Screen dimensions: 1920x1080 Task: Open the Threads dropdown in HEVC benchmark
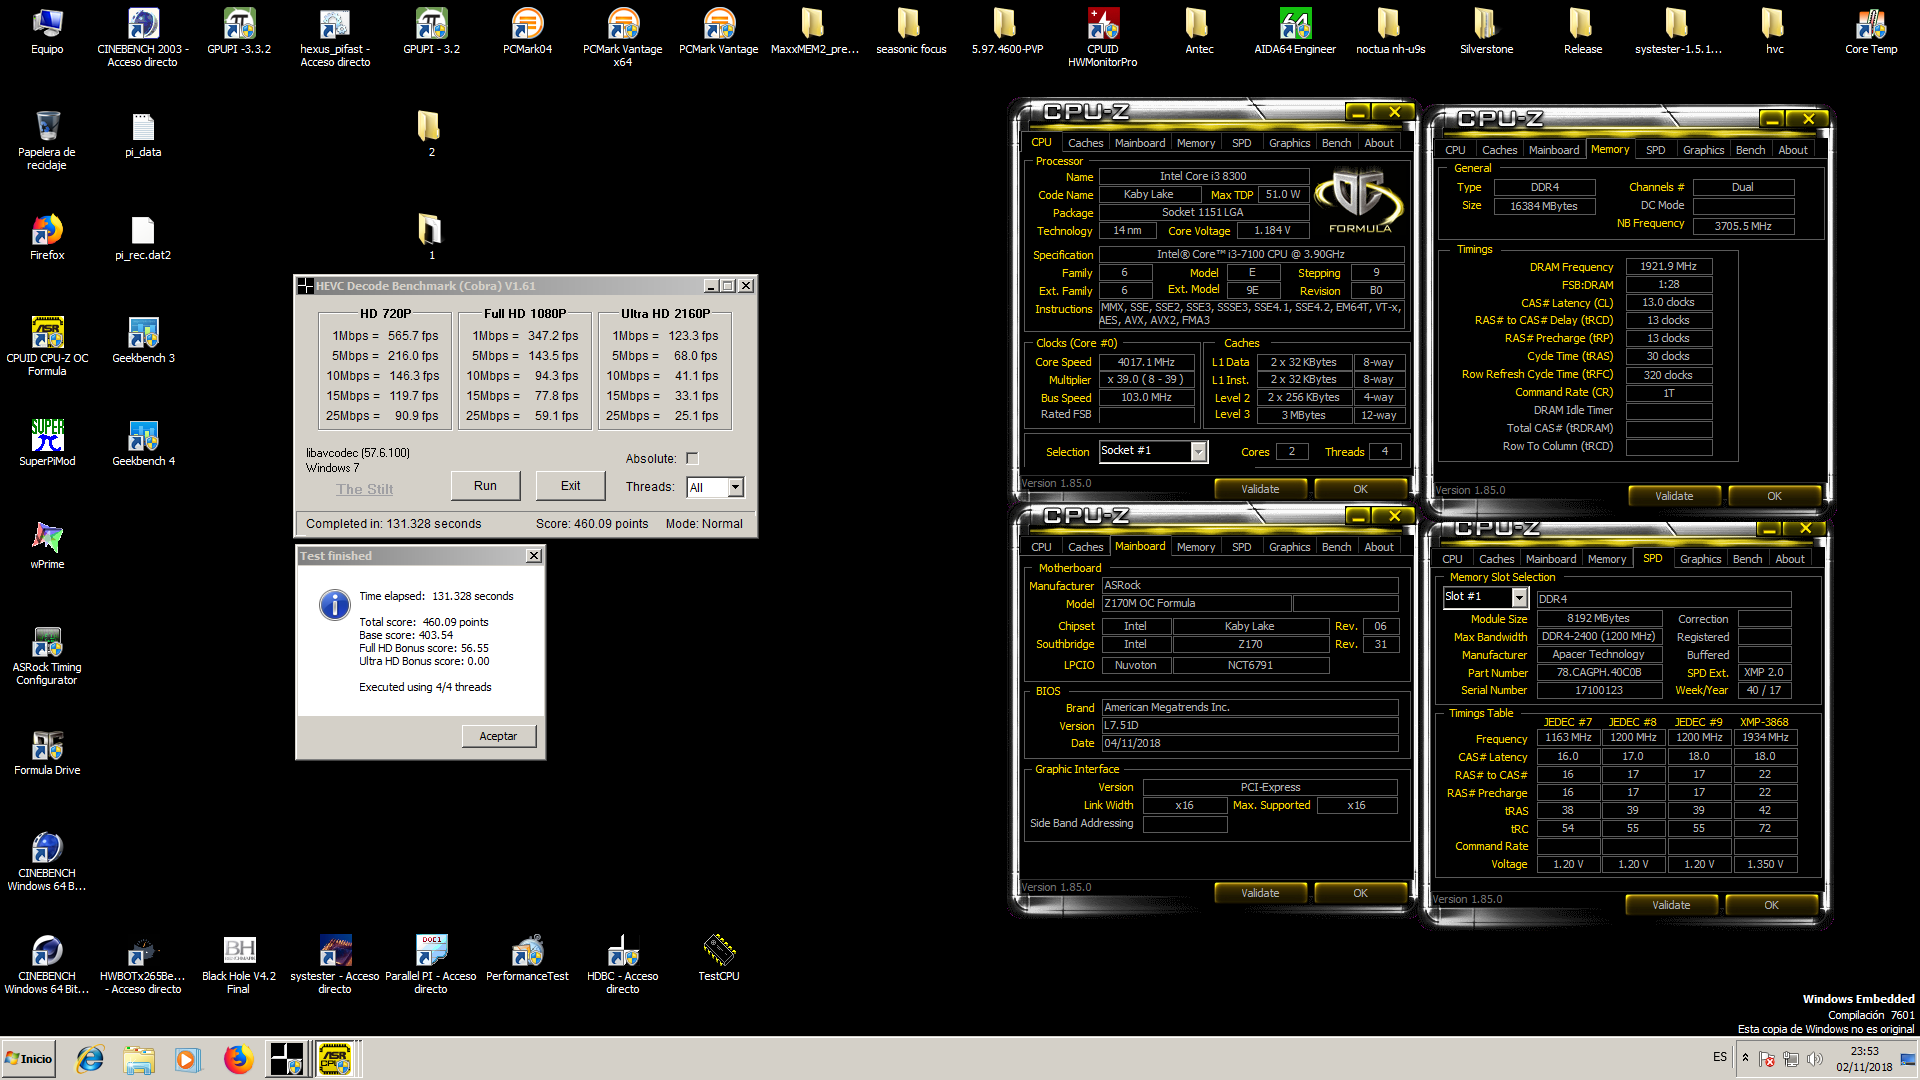click(735, 487)
